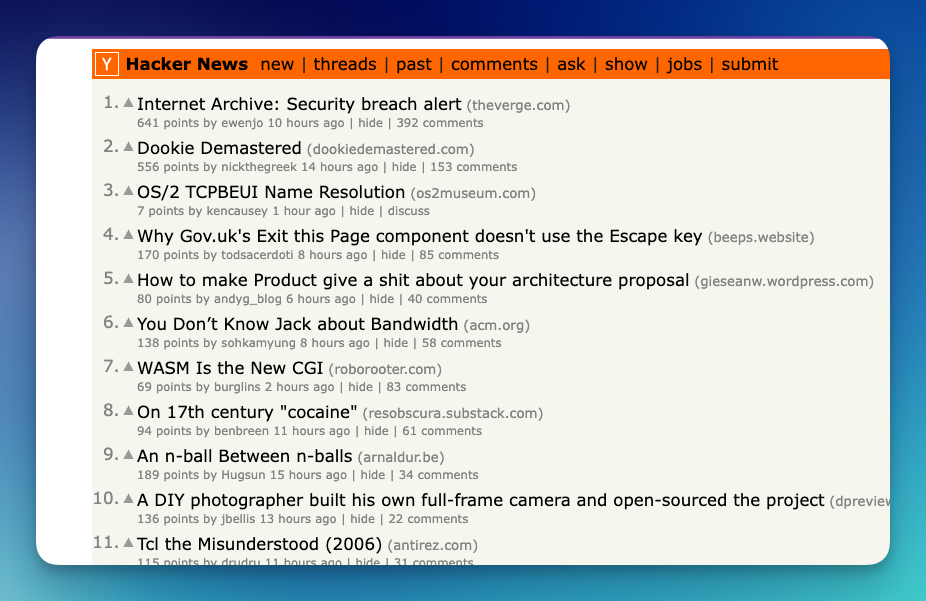This screenshot has height=601, width=926.
Task: Open Tcl the Misunderstood (2006) article
Action: (x=259, y=544)
